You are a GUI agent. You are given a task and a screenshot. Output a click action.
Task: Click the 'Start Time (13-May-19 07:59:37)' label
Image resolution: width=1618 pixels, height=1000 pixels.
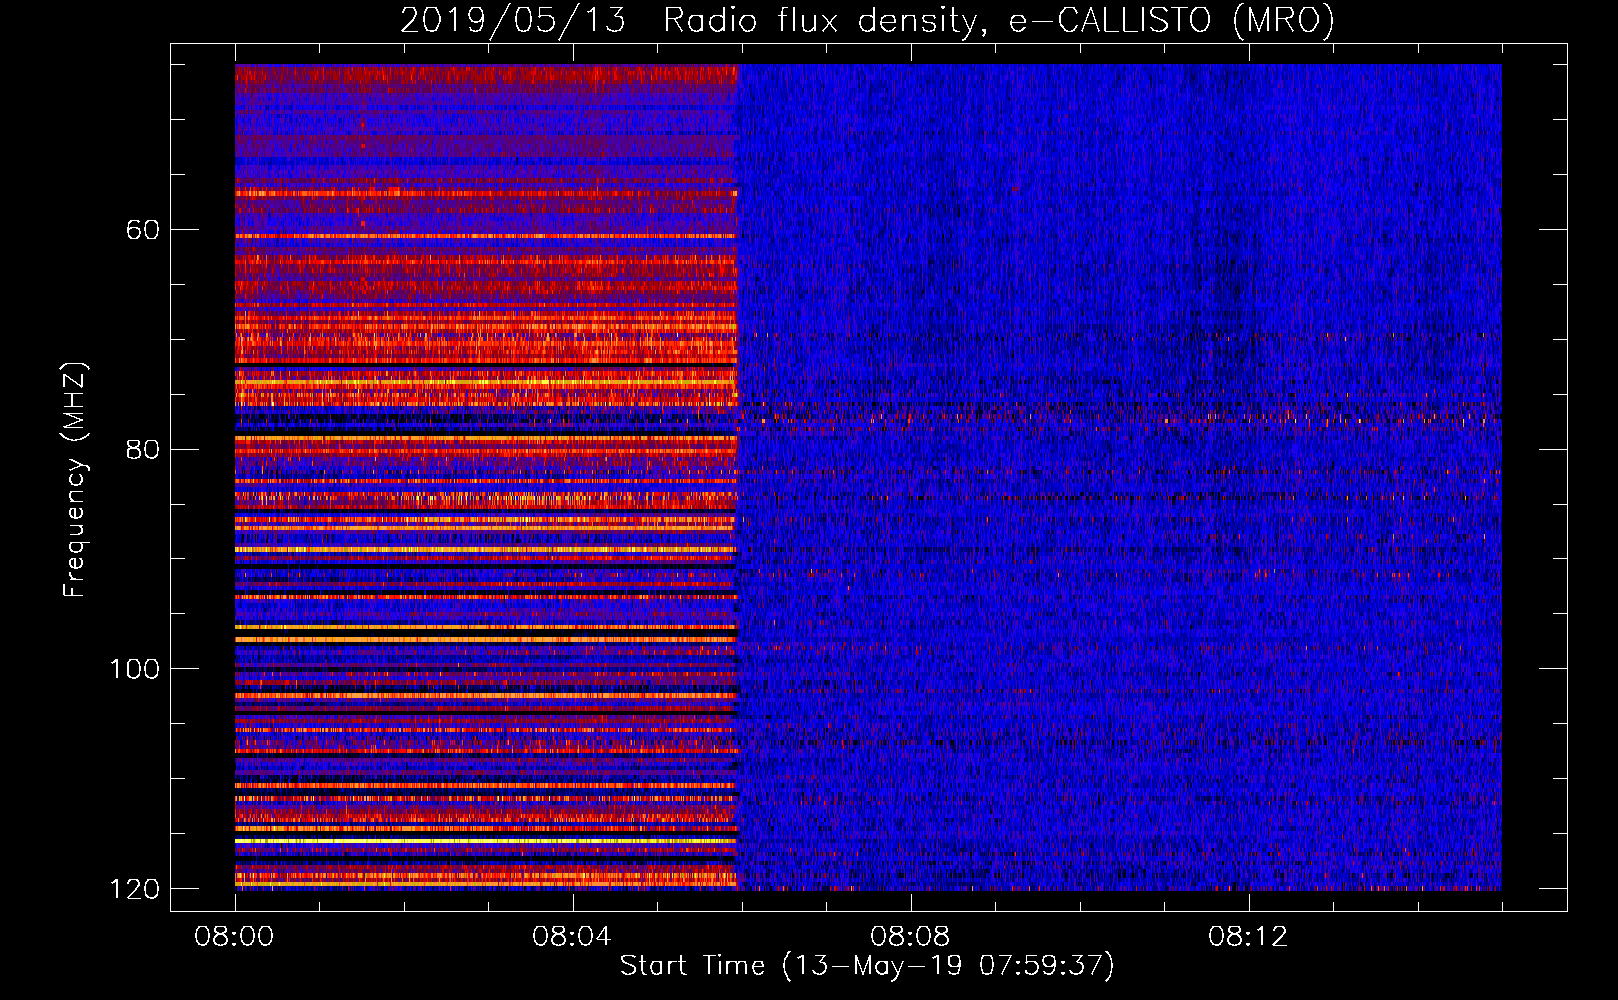[867, 966]
